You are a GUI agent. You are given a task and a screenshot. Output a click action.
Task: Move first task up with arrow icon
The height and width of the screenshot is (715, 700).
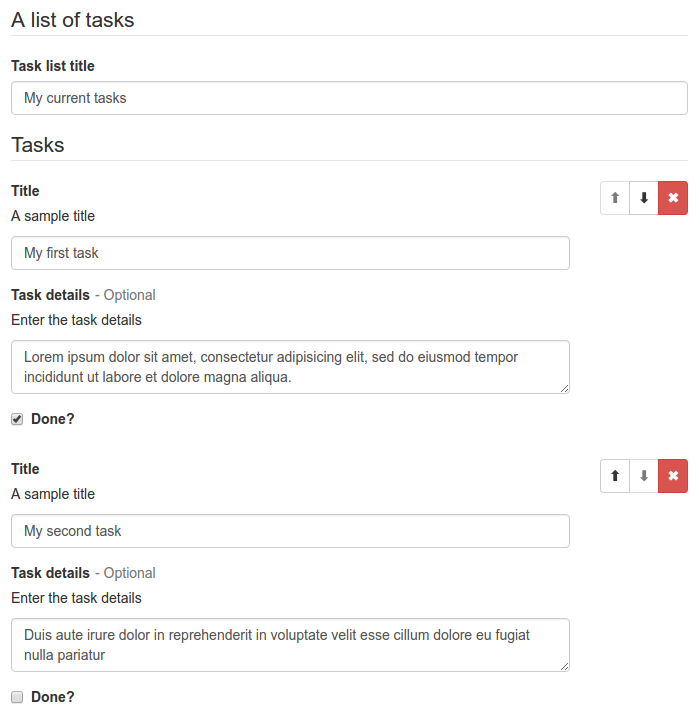(615, 198)
